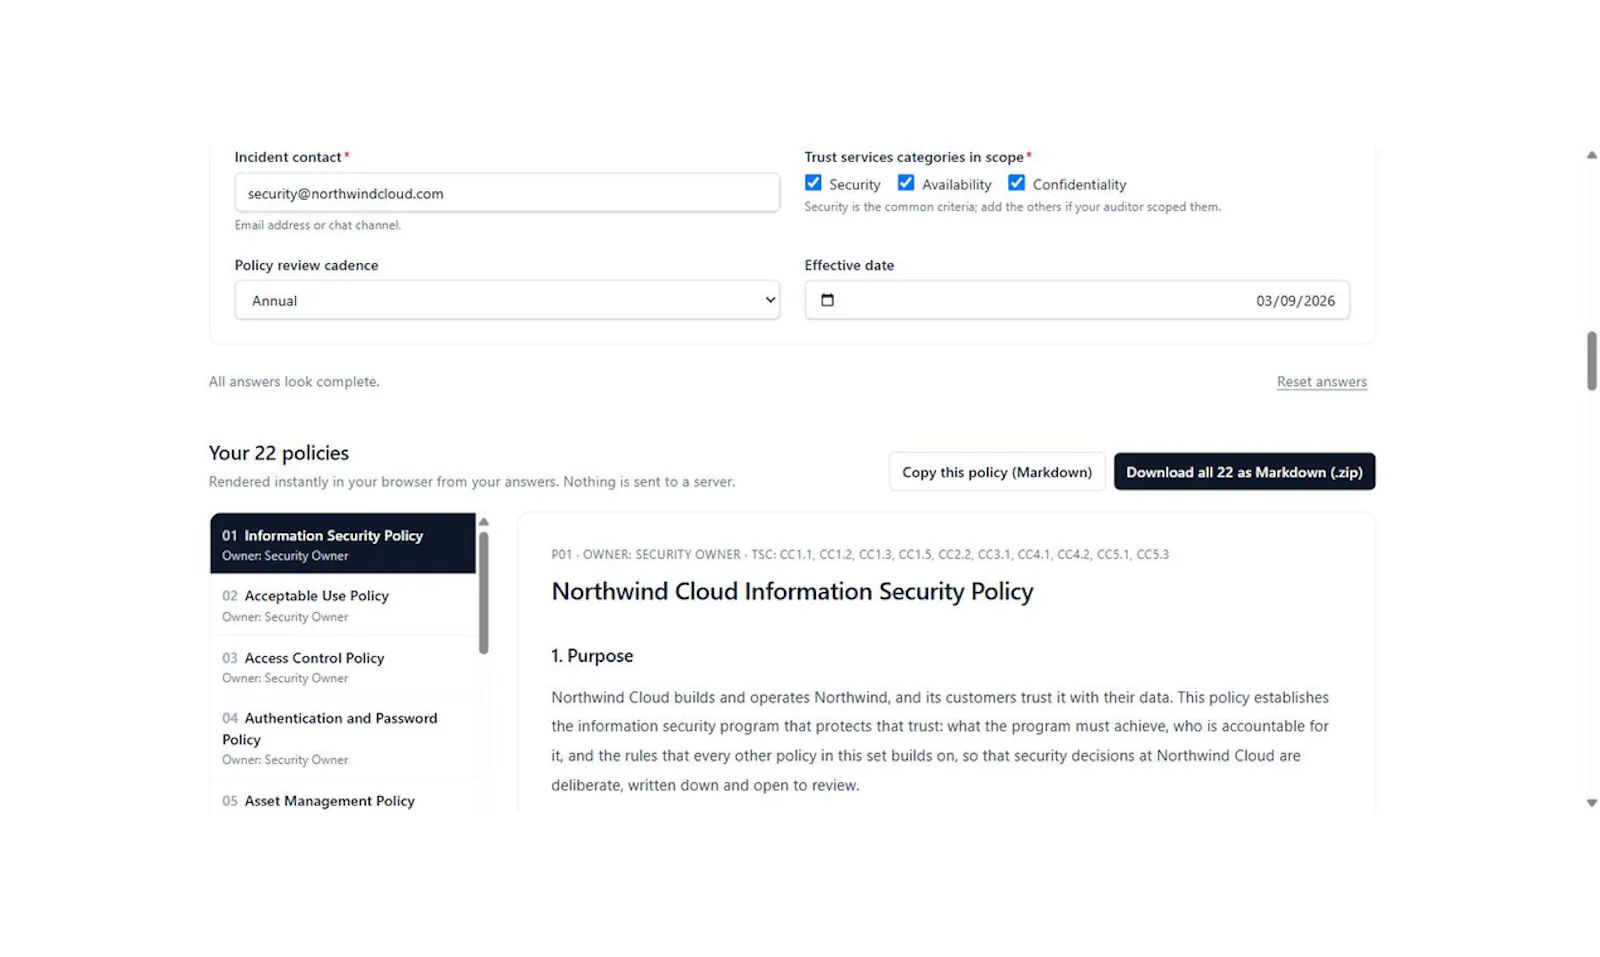
Task: Click the '1. Purpose' heading
Action: point(592,656)
